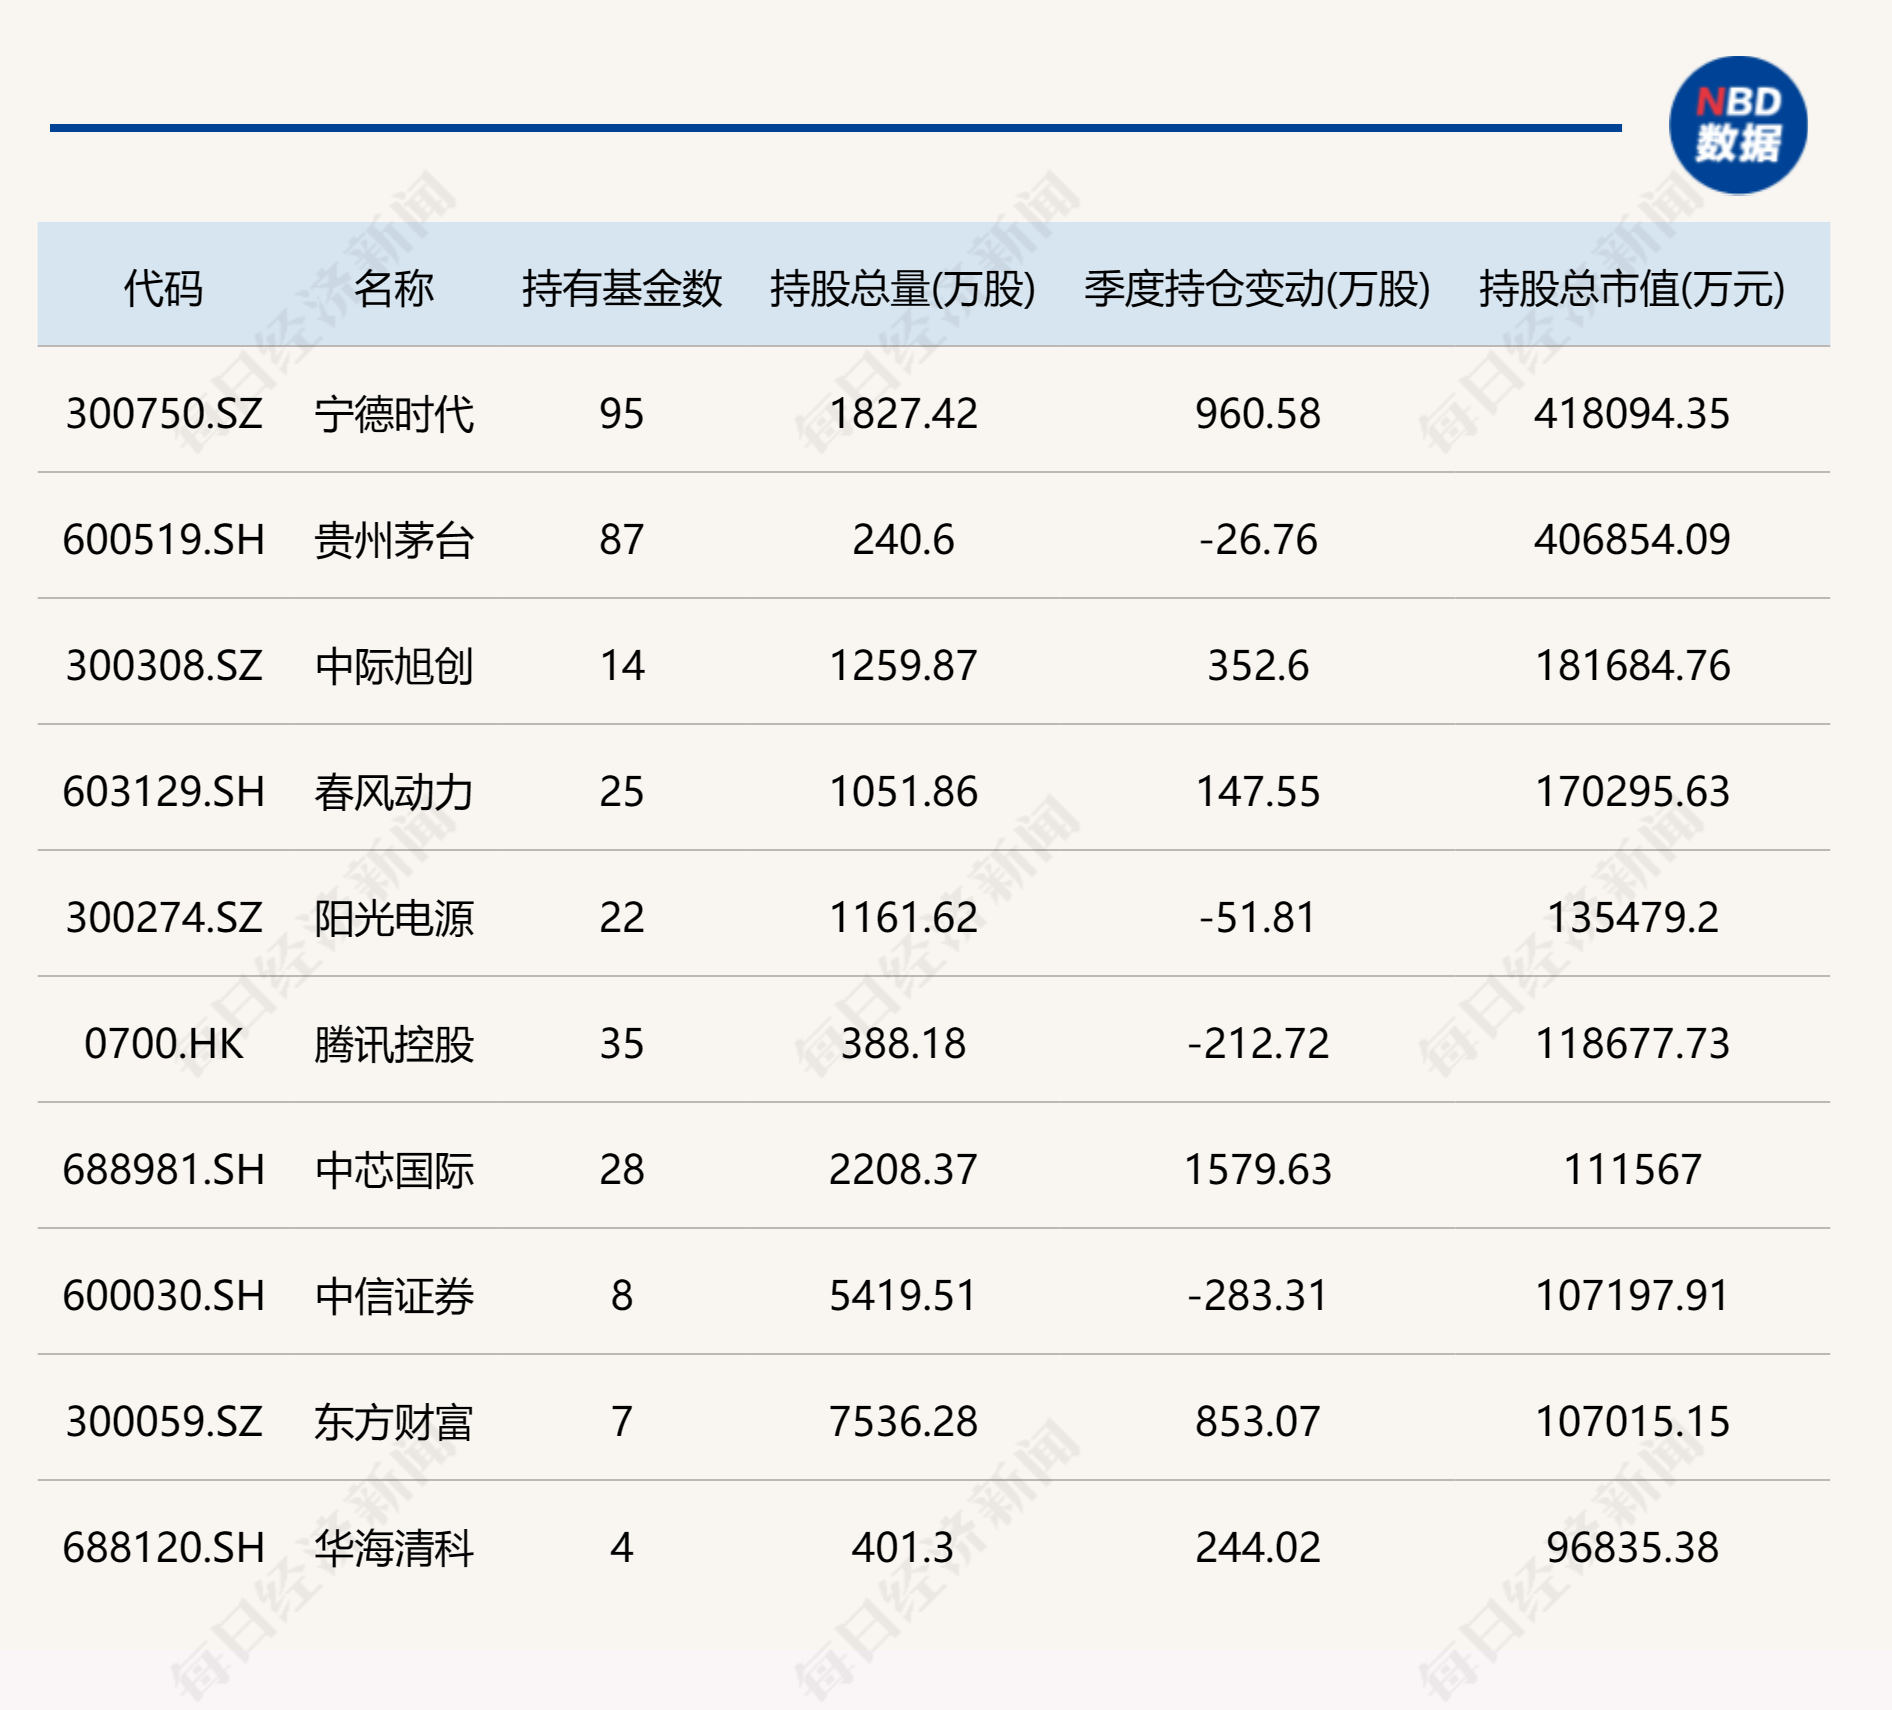Click the name 中芯国际

coord(394,1170)
